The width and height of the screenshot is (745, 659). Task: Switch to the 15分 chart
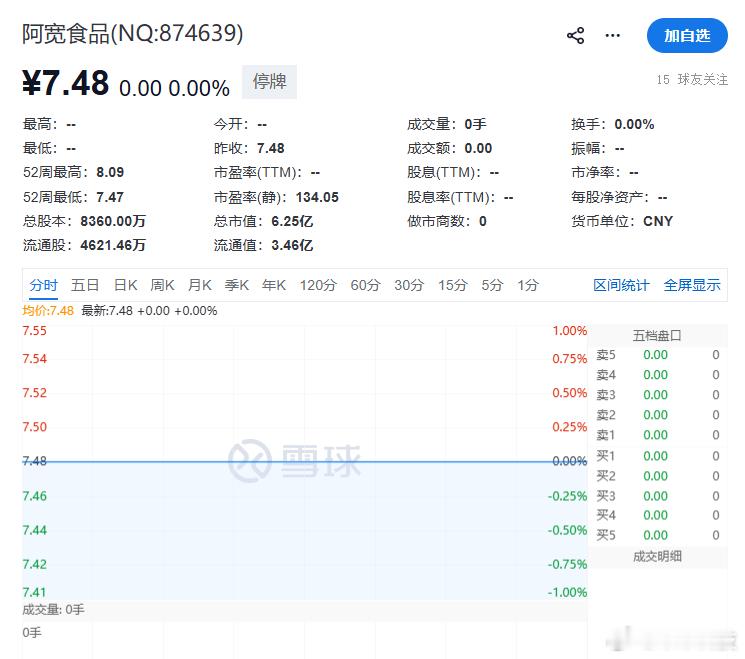(453, 285)
